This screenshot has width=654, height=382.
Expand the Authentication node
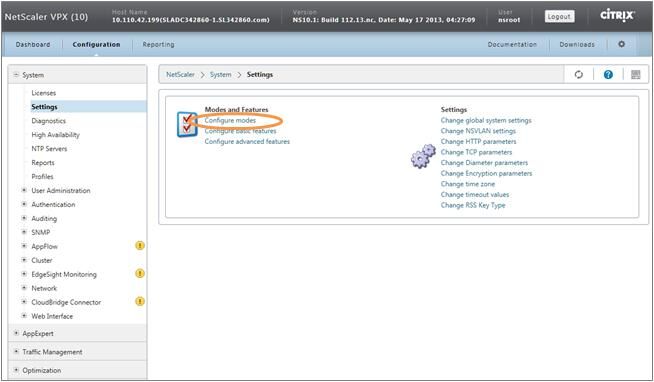click(24, 204)
